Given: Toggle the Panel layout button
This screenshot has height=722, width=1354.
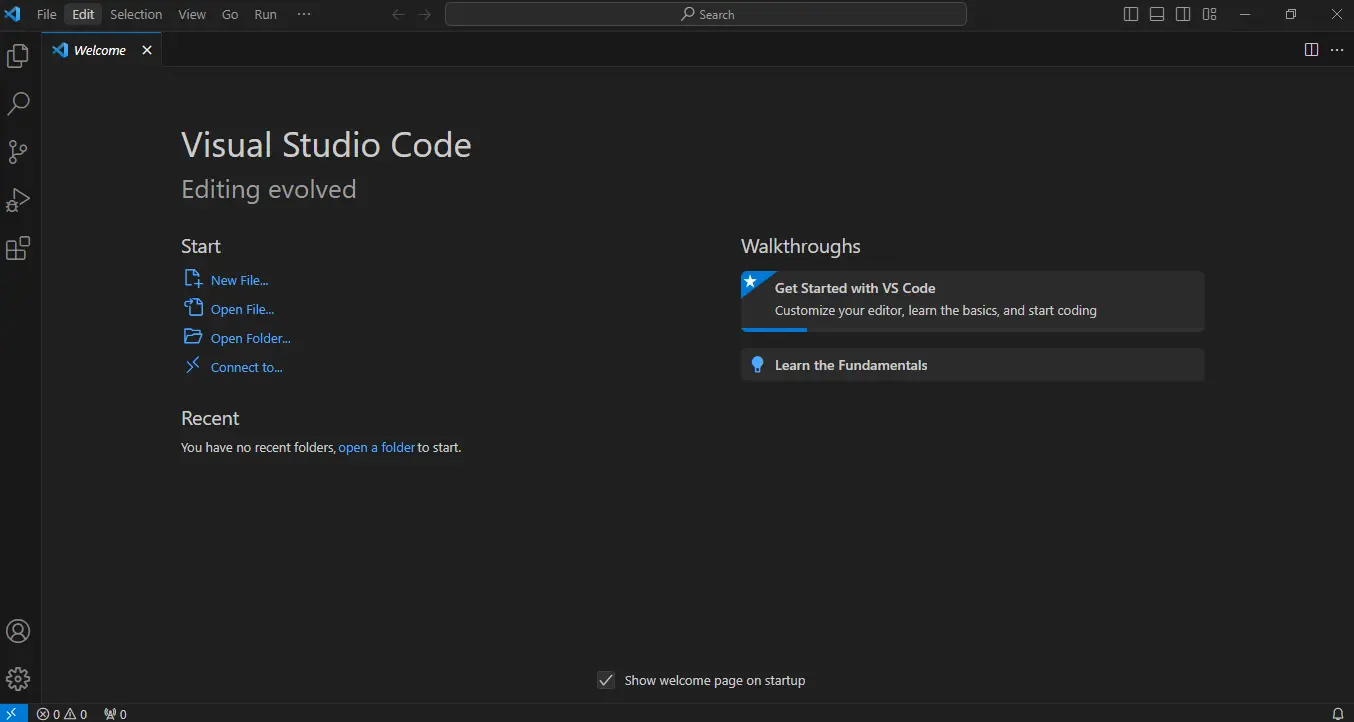Looking at the screenshot, I should tap(1157, 14).
